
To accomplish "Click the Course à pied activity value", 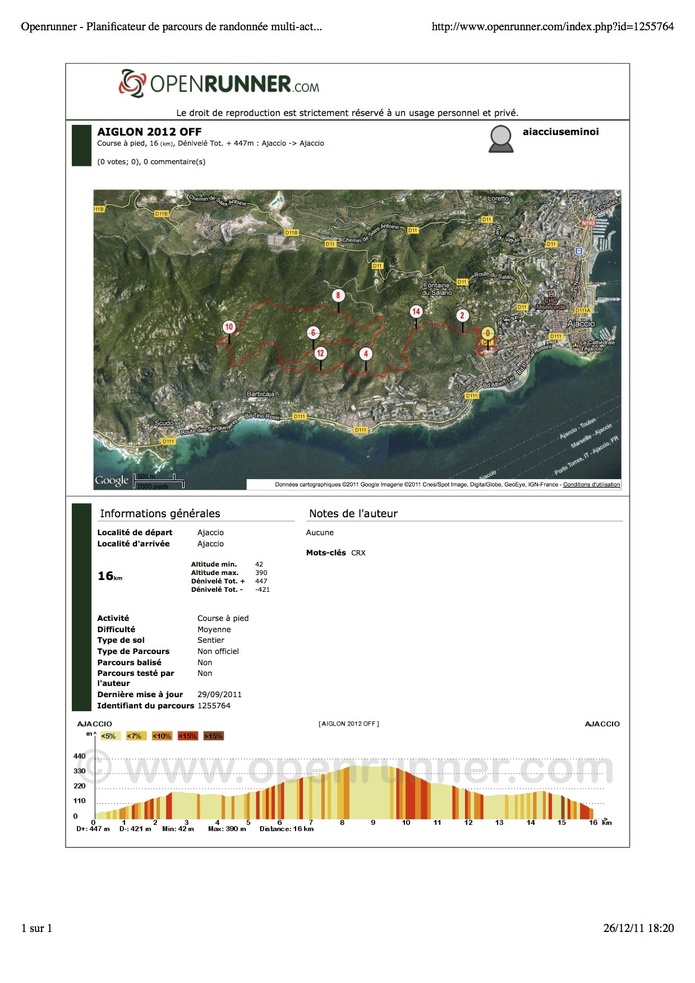I will [223, 618].
